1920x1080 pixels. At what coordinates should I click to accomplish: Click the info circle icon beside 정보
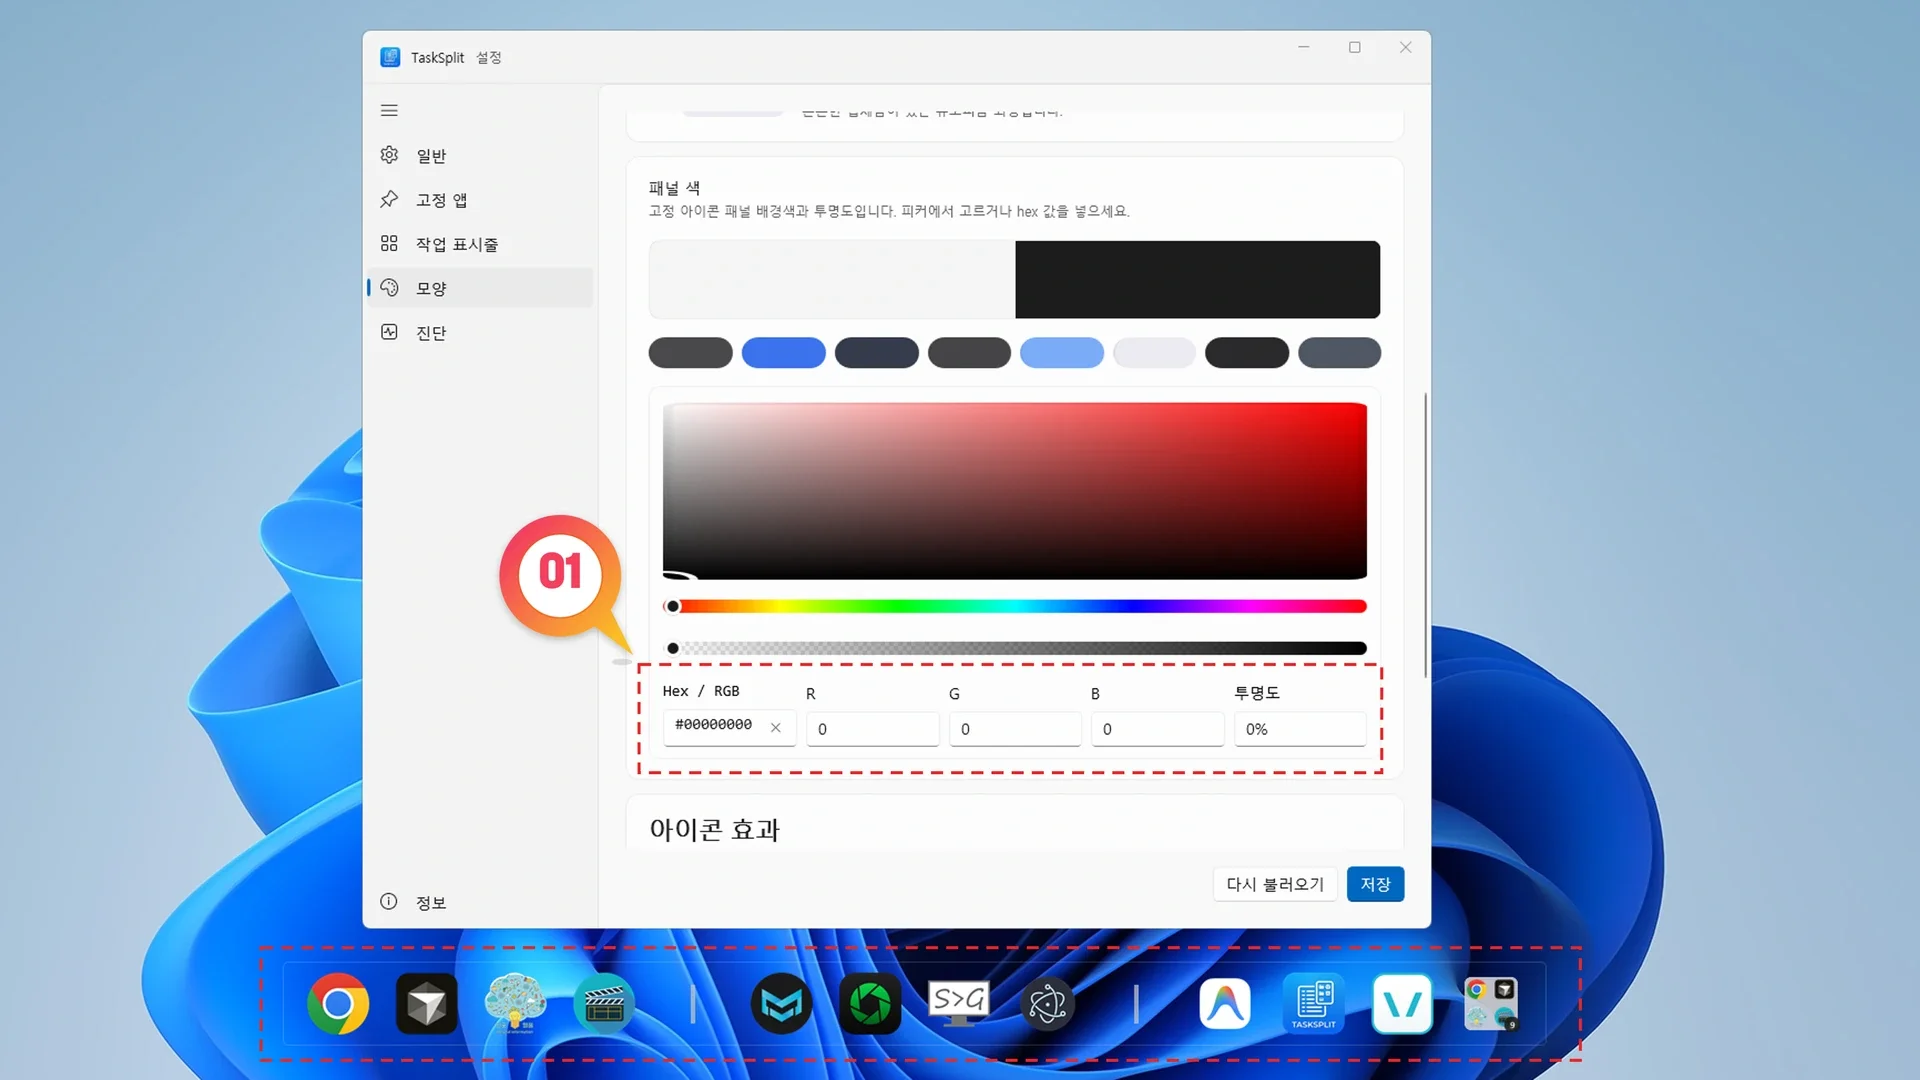pyautogui.click(x=389, y=902)
